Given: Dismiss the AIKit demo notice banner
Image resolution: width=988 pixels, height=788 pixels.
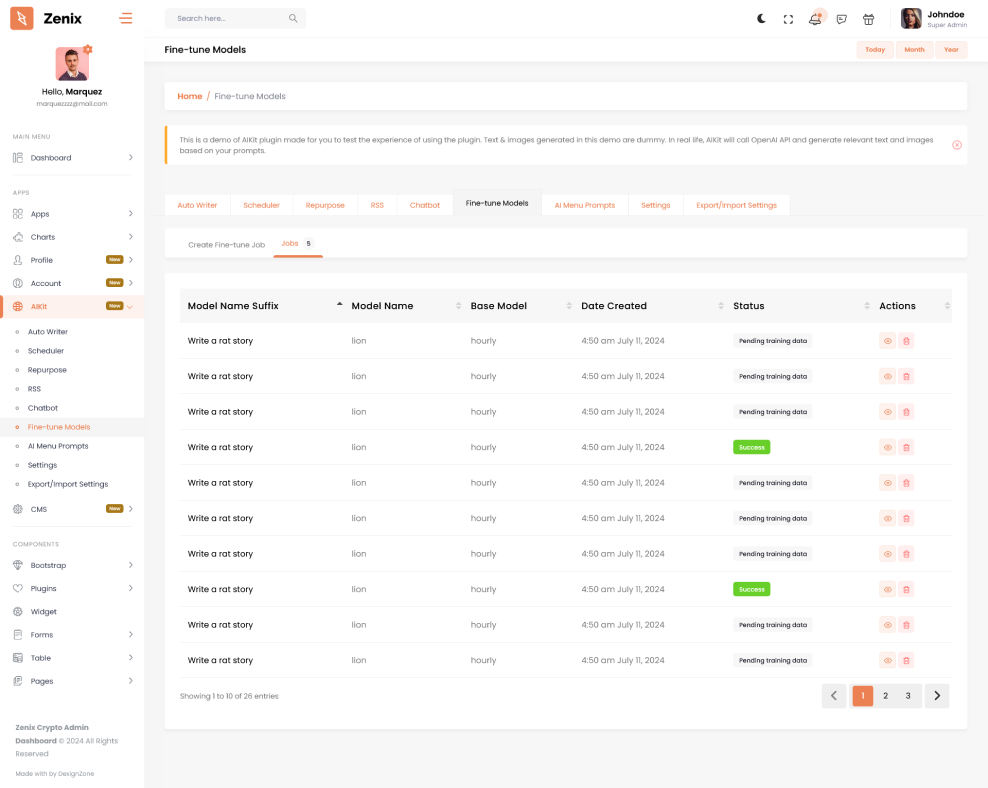Looking at the screenshot, I should pos(956,145).
